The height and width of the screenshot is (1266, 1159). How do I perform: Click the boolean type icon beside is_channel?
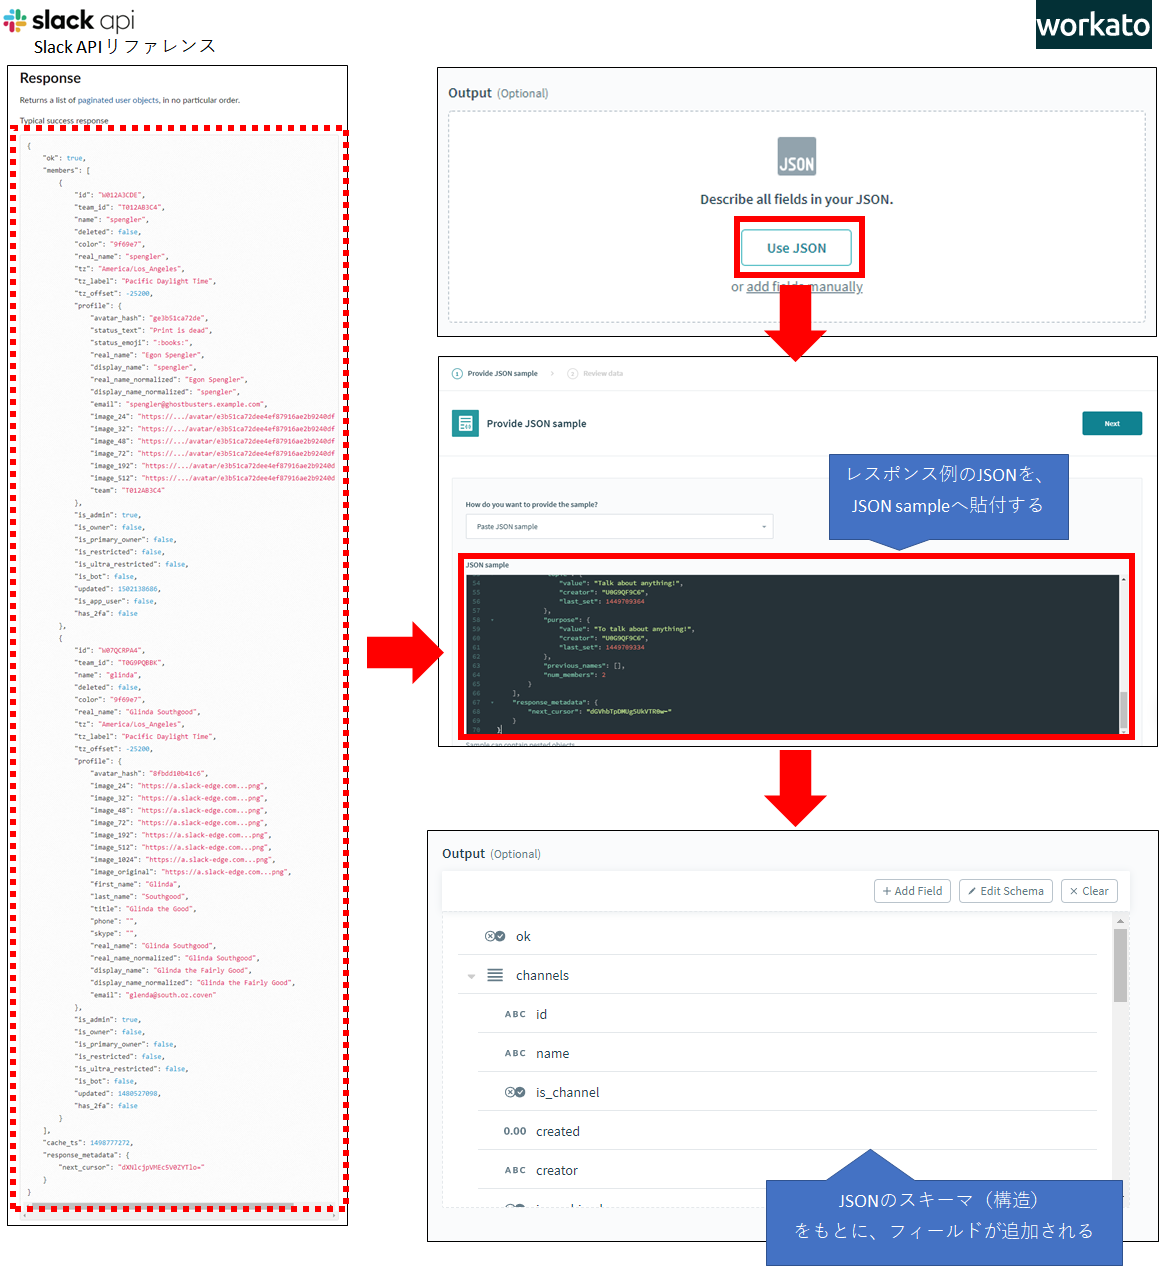pyautogui.click(x=515, y=1092)
